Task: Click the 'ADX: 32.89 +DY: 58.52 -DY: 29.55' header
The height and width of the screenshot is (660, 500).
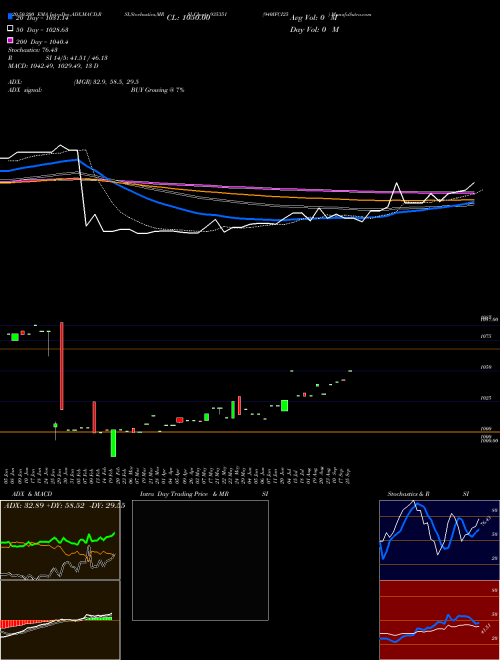Action: (x=64, y=505)
